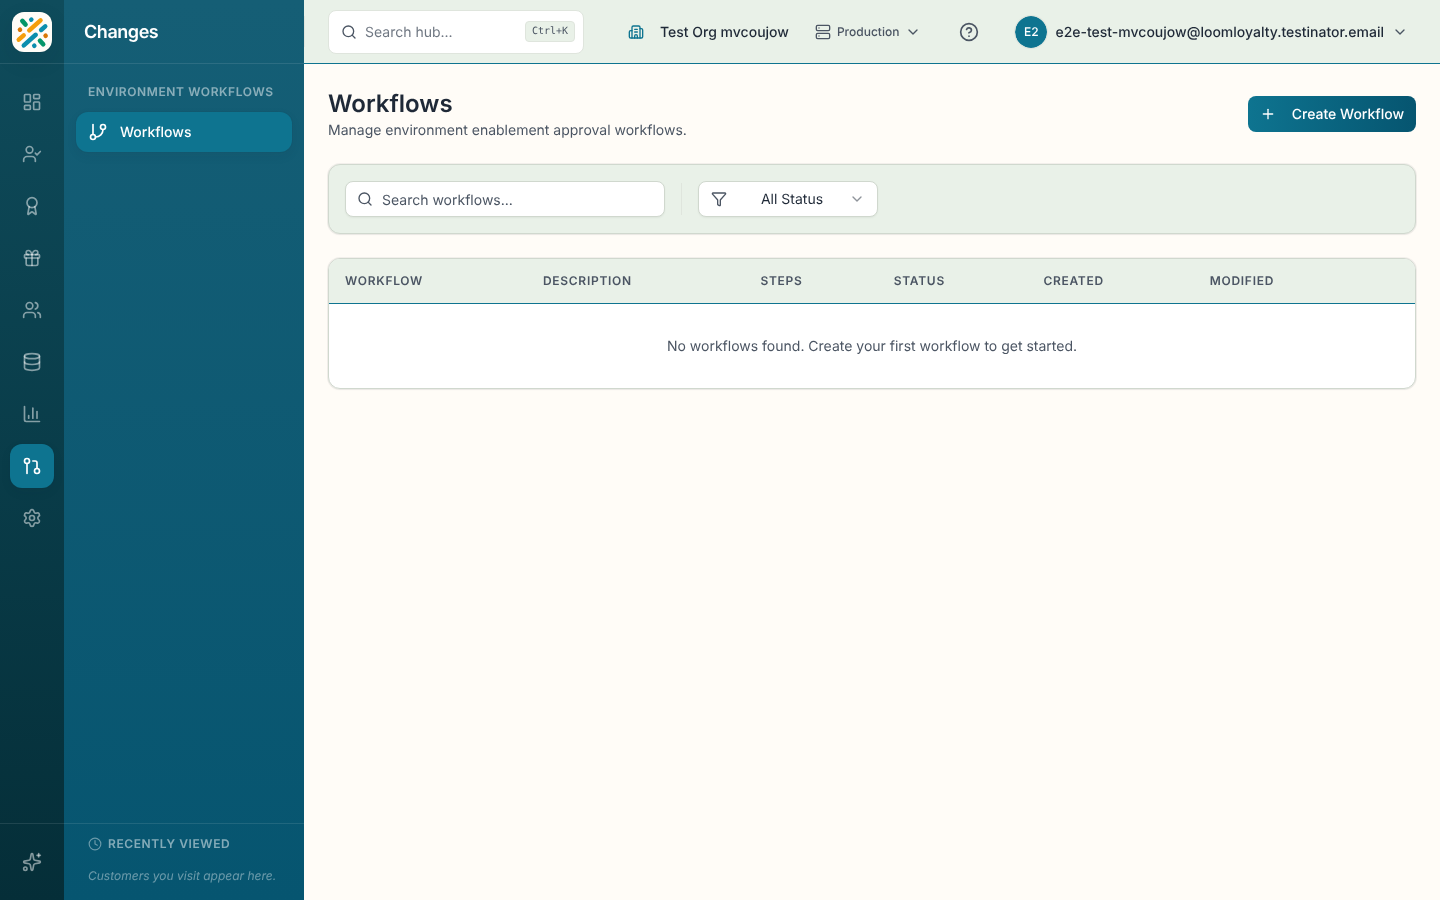Viewport: 1440px width, 900px height.
Task: Click the ENVIRONMENT WORKFLOWS section label
Action: (180, 92)
